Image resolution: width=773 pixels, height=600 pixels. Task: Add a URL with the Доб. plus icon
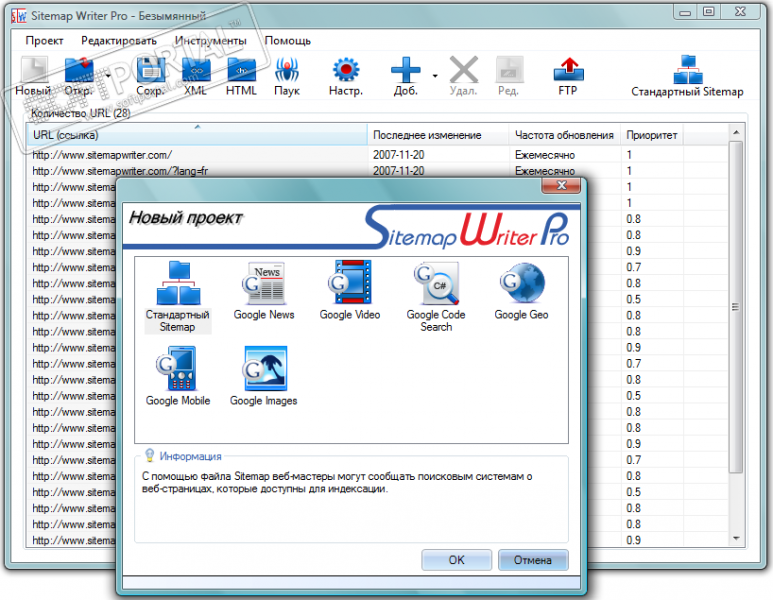click(406, 76)
